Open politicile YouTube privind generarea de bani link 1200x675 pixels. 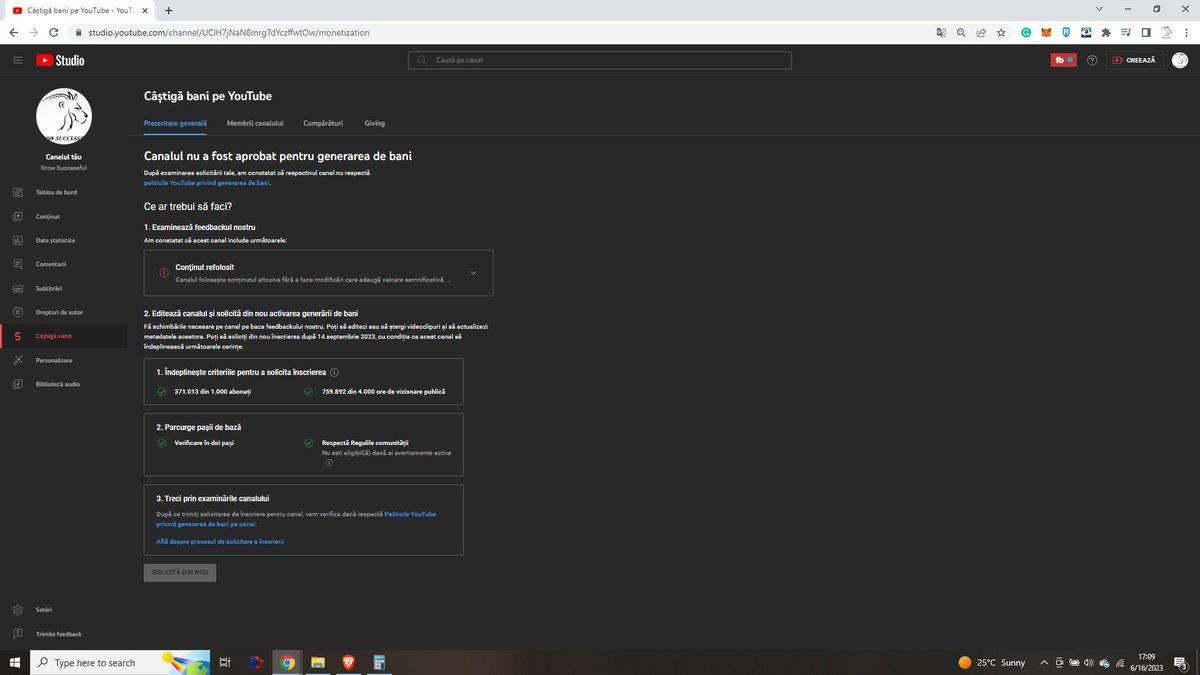pyautogui.click(x=206, y=183)
